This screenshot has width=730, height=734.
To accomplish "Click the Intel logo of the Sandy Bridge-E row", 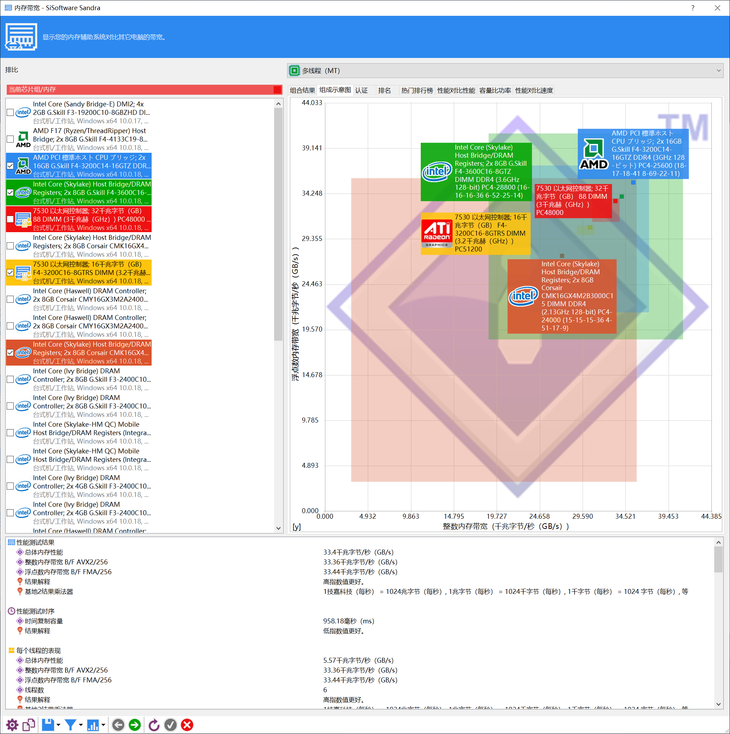I will point(23,112).
